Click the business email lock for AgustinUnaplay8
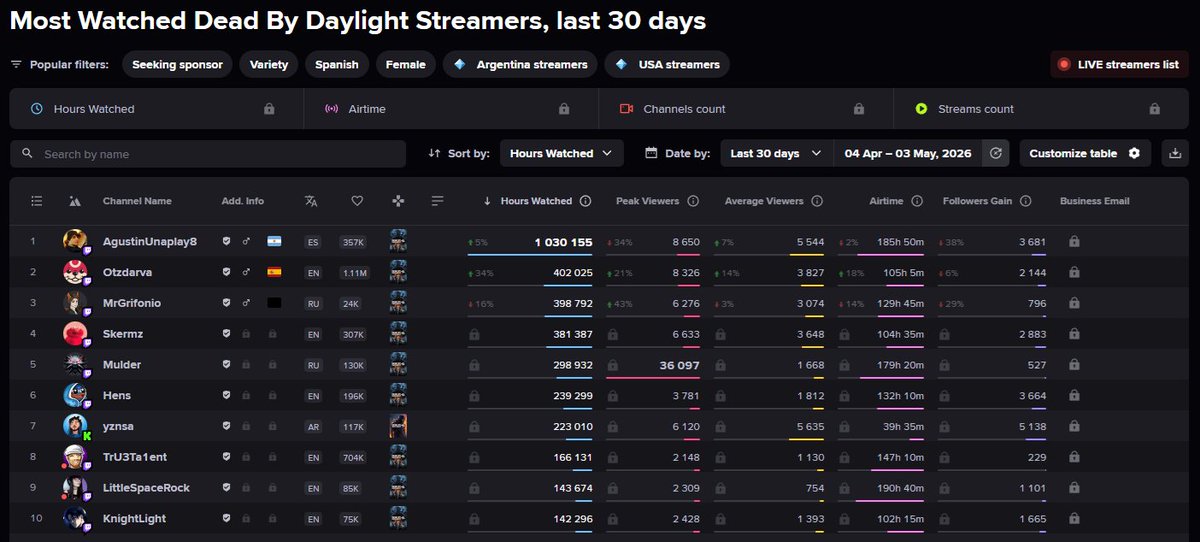 pos(1074,241)
